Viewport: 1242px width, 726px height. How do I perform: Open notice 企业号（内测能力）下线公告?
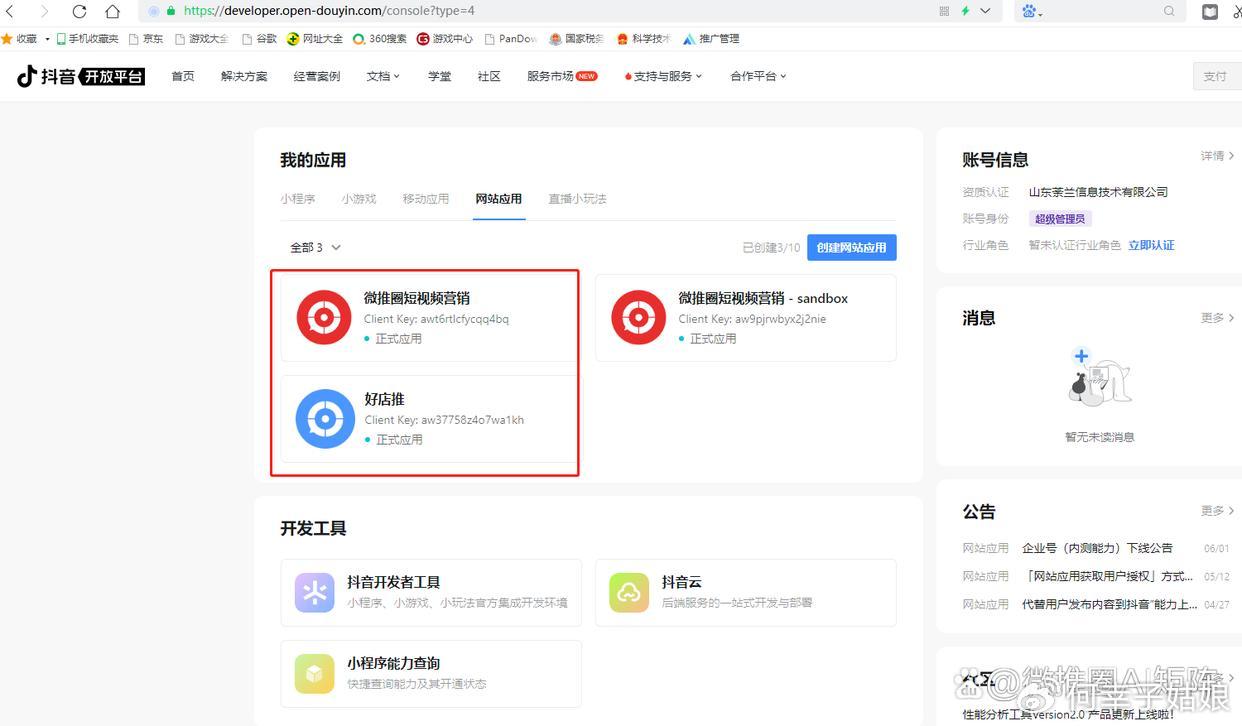pyautogui.click(x=1097, y=548)
